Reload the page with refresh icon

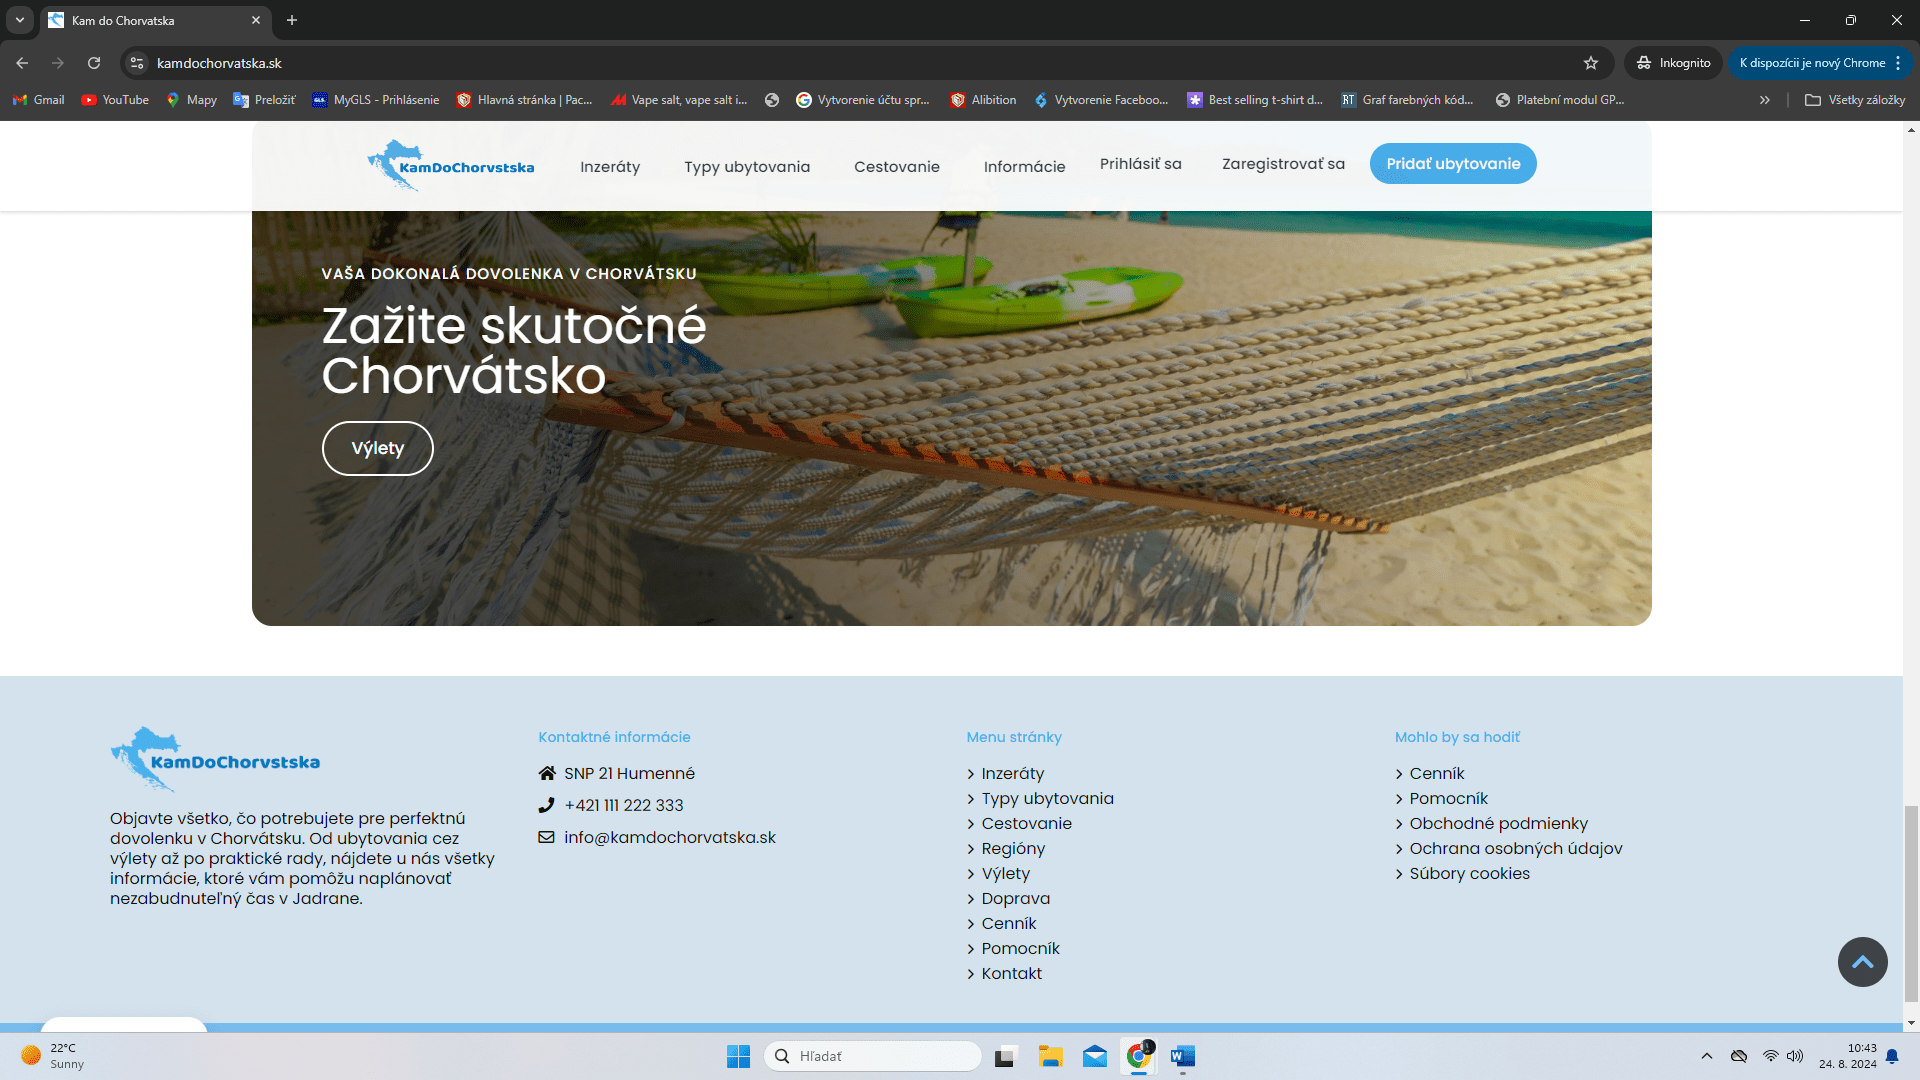tap(94, 63)
